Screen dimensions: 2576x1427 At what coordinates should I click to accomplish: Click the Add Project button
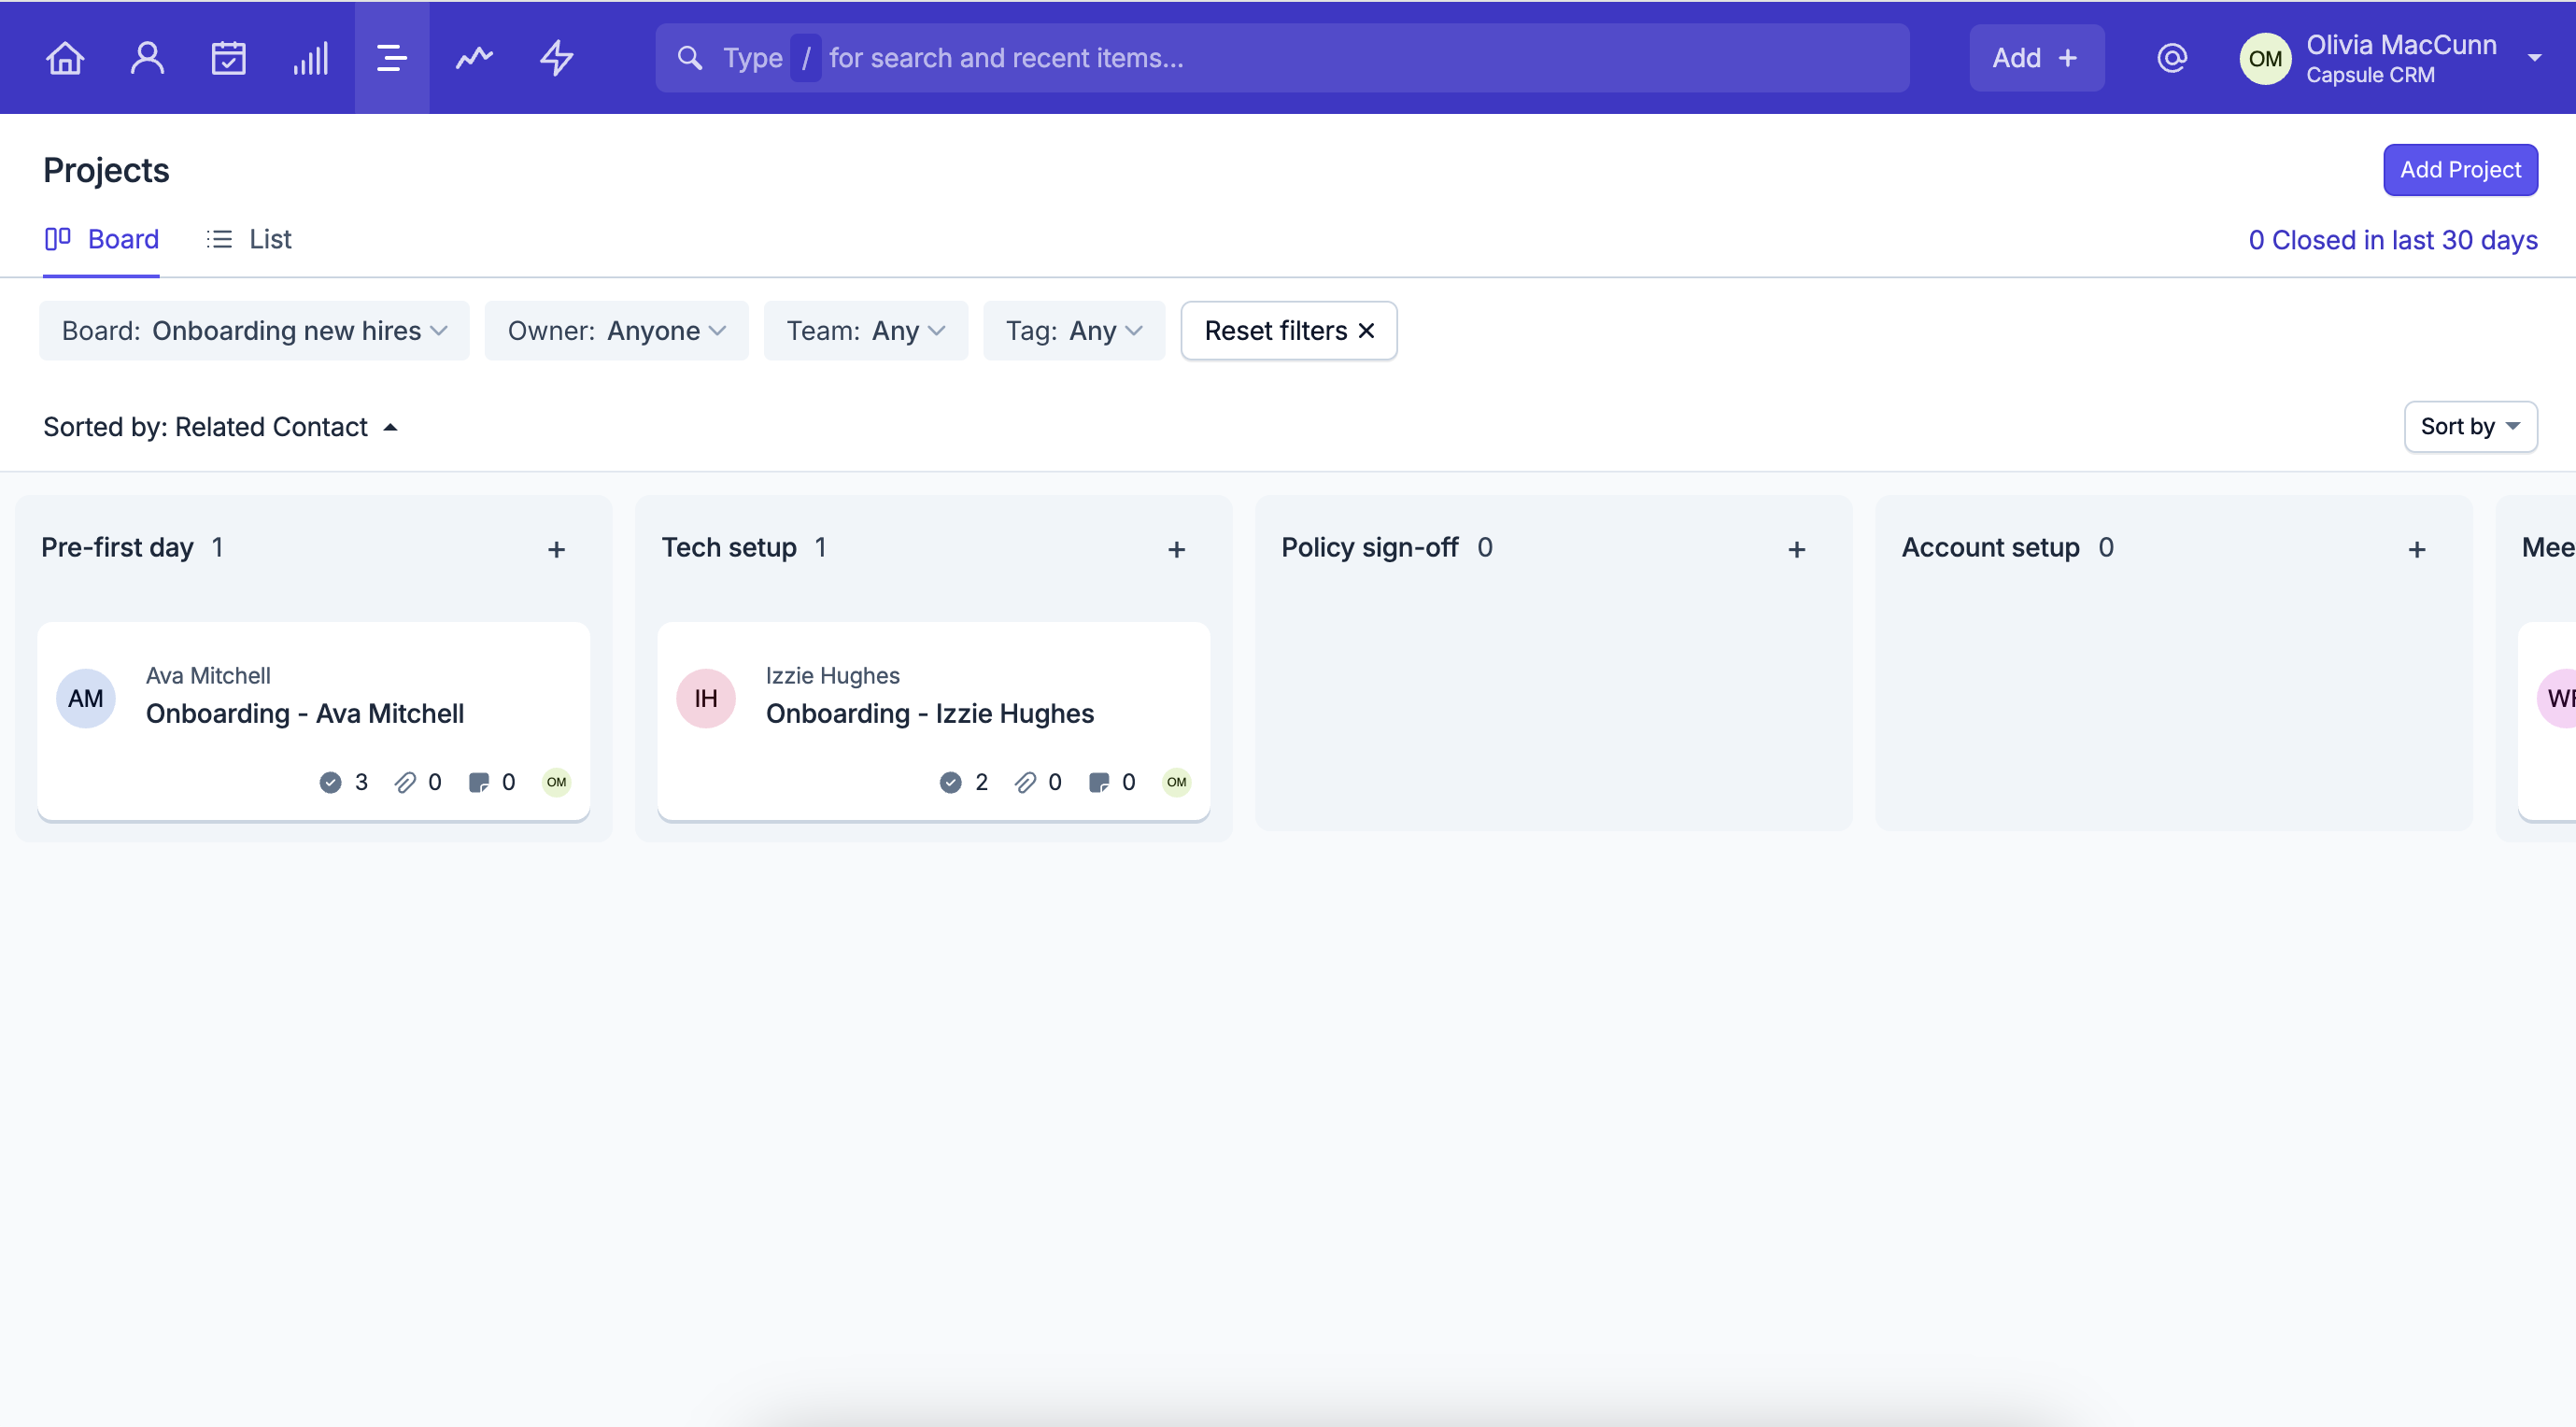pos(2460,170)
